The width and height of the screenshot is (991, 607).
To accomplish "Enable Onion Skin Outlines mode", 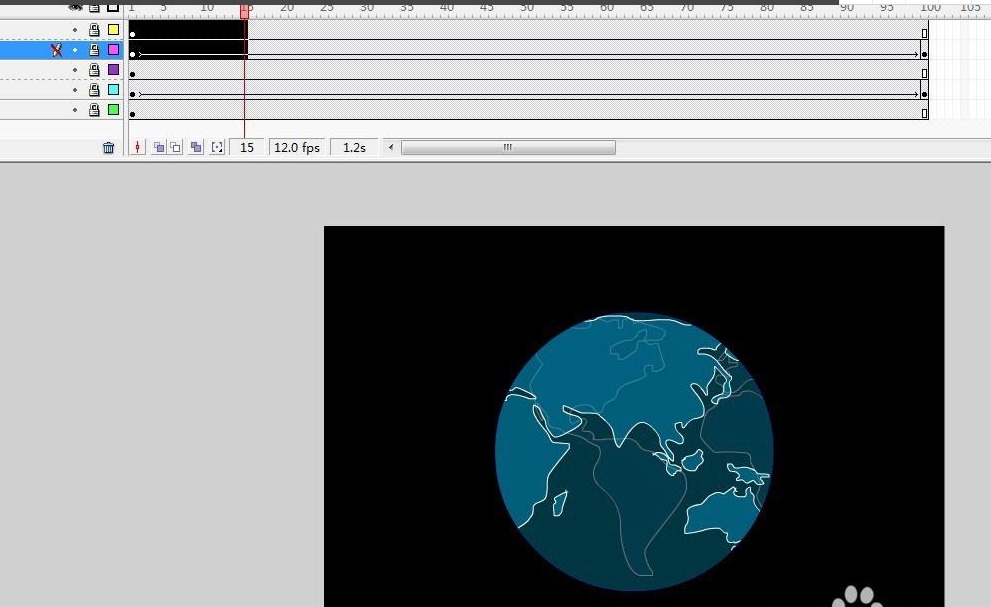I will (175, 148).
